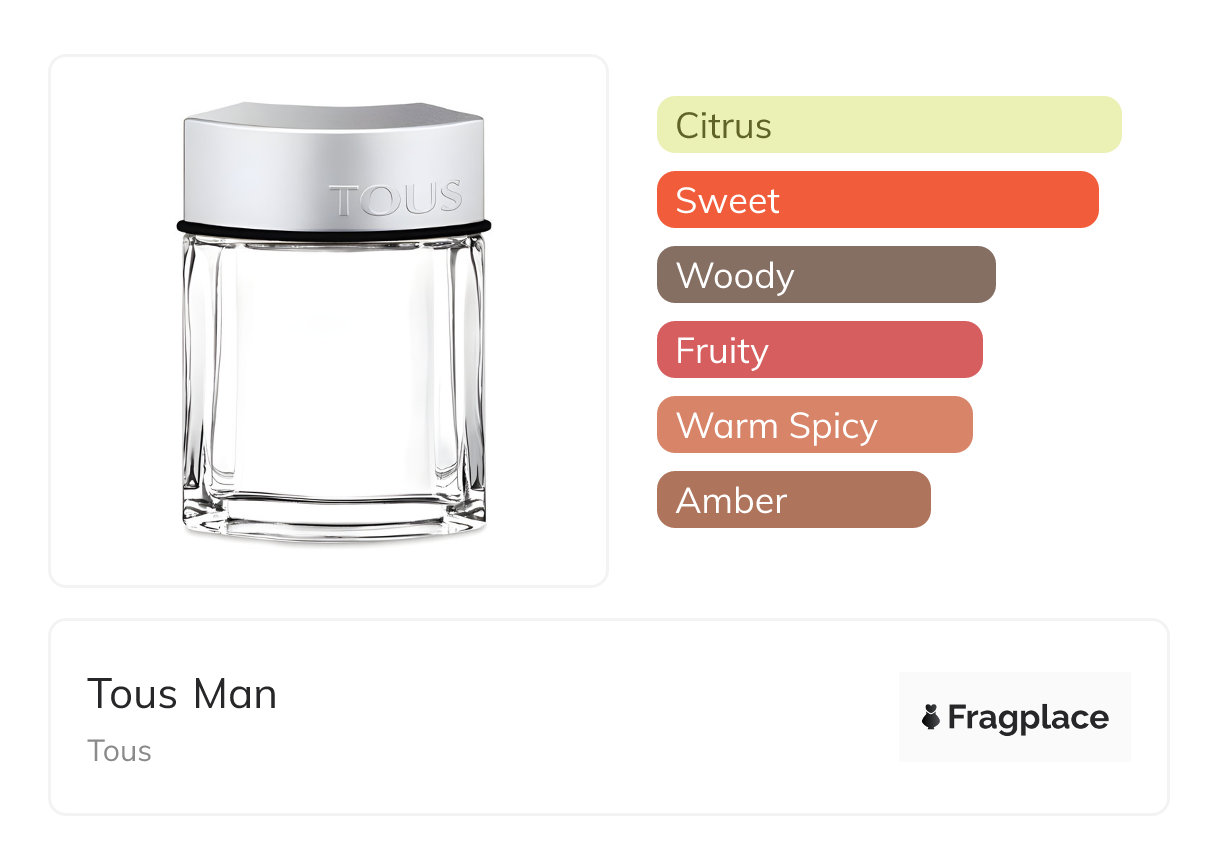The width and height of the screenshot is (1218, 864).
Task: Click the black ring beneath the cap
Action: [x=334, y=230]
